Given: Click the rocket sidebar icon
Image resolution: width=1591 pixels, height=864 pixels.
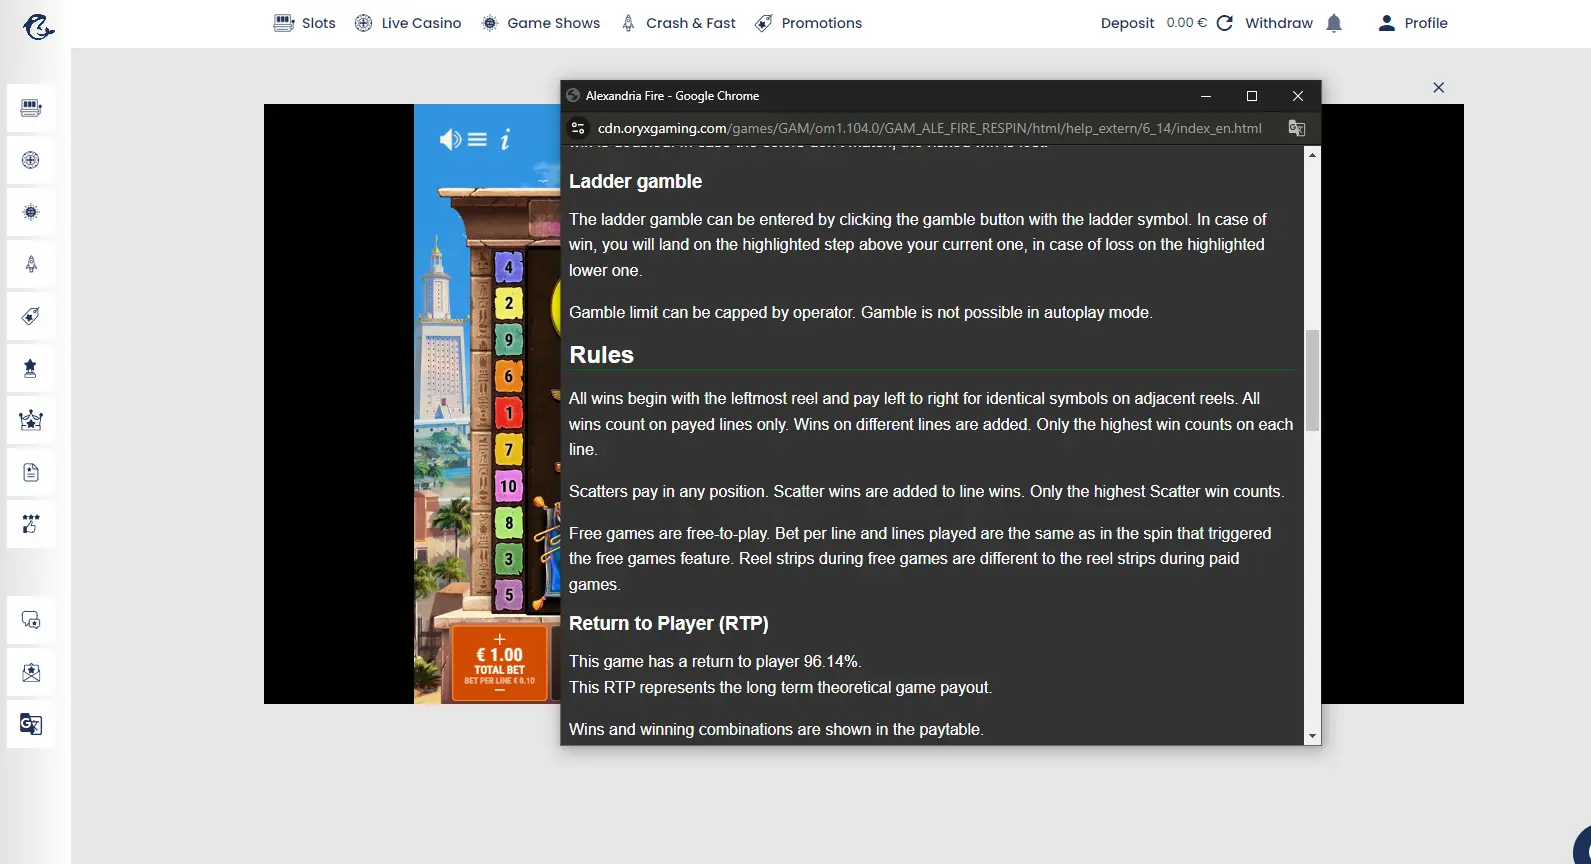Looking at the screenshot, I should click(x=31, y=264).
